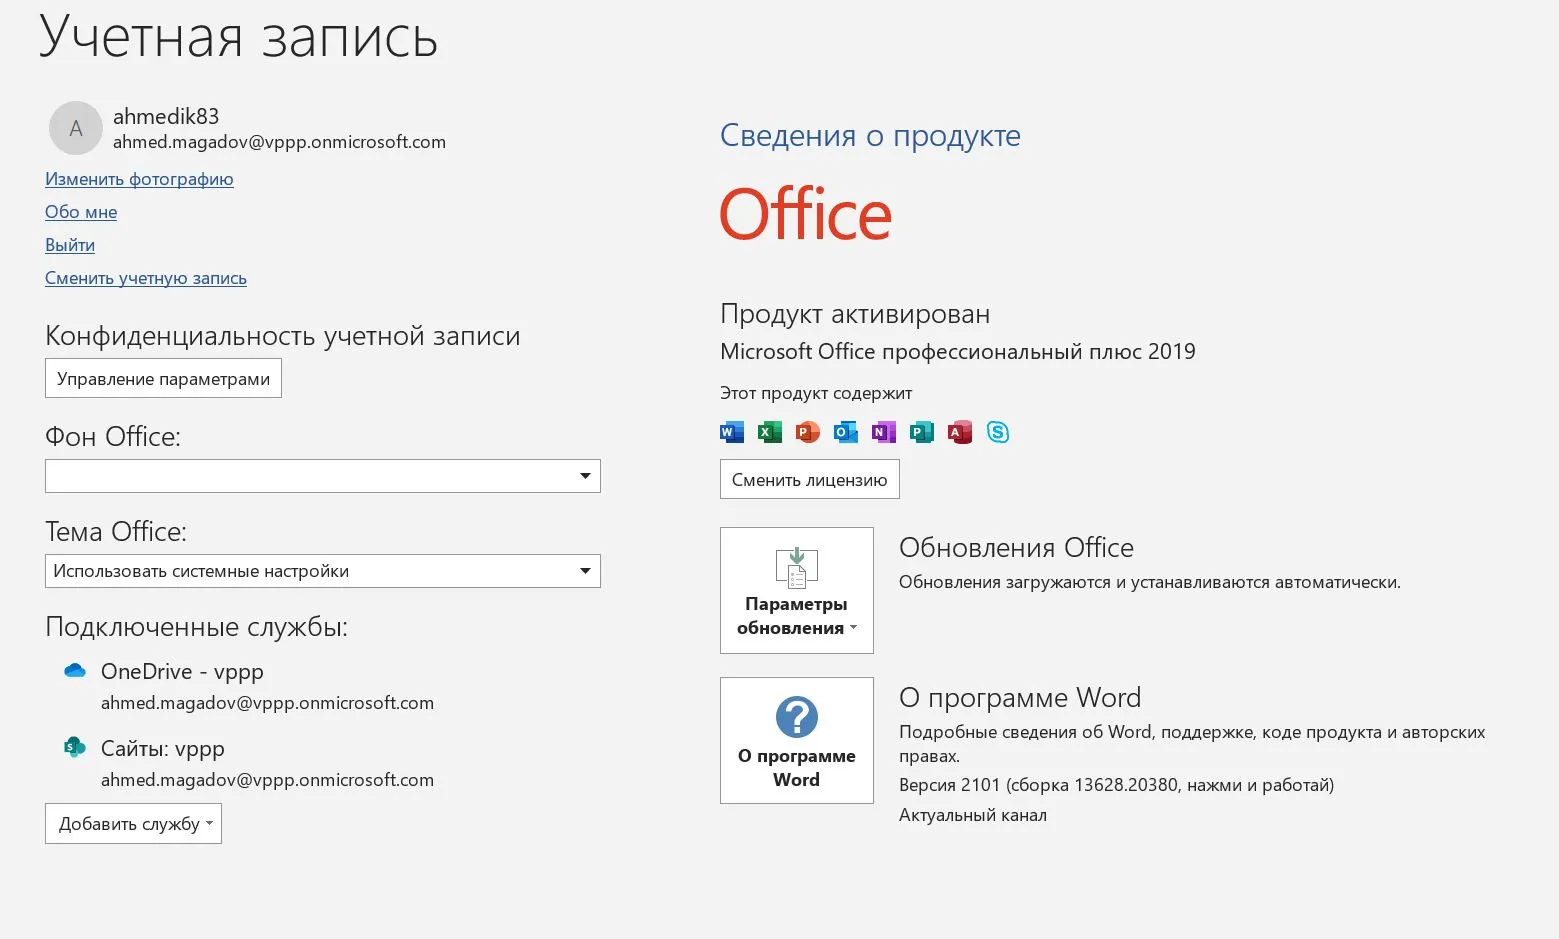Click the Change license button
The width and height of the screenshot is (1559, 939).
pos(810,479)
